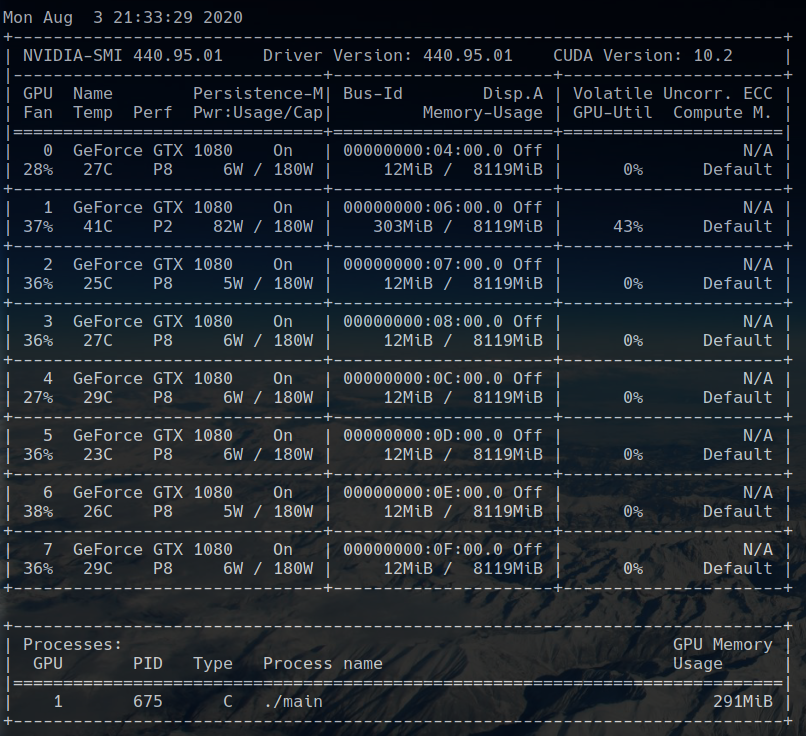The height and width of the screenshot is (736, 806).
Task: Click the Memory-Usage header text
Action: (x=483, y=113)
